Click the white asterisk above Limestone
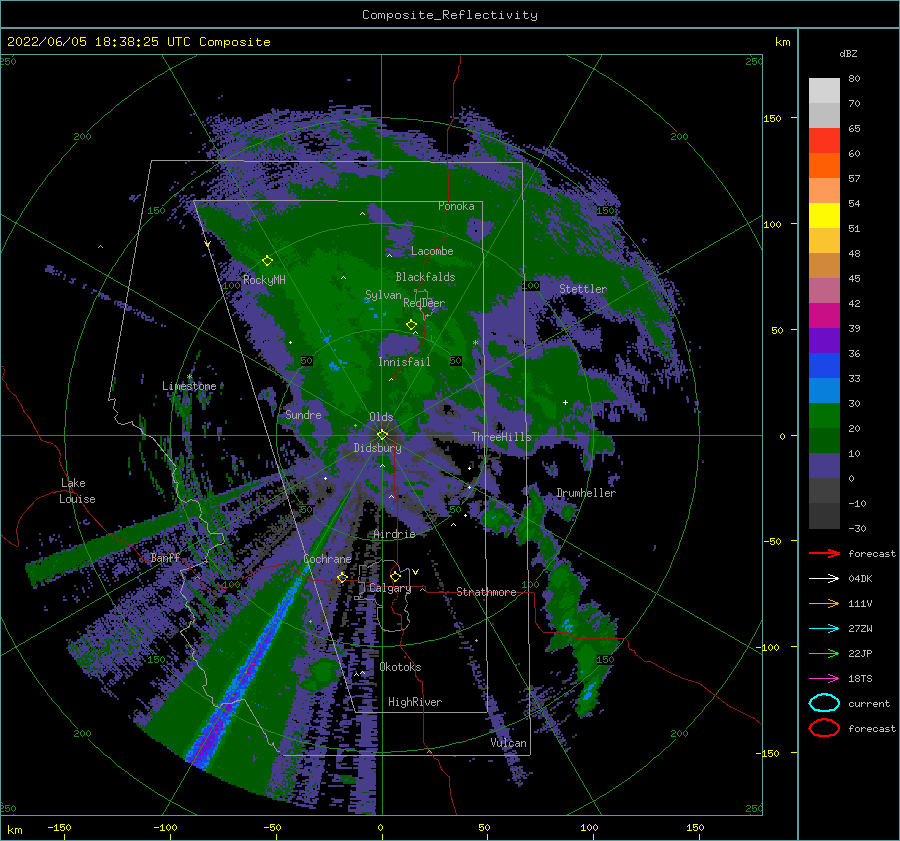Image resolution: width=900 pixels, height=841 pixels. click(189, 377)
